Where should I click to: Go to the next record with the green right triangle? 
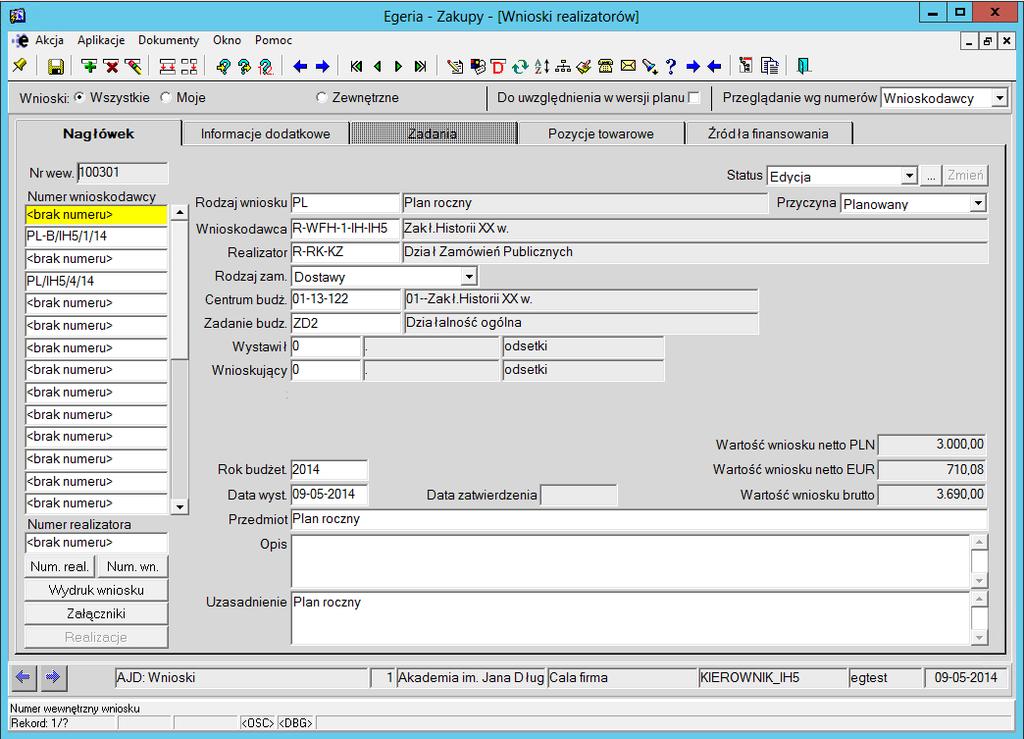398,66
